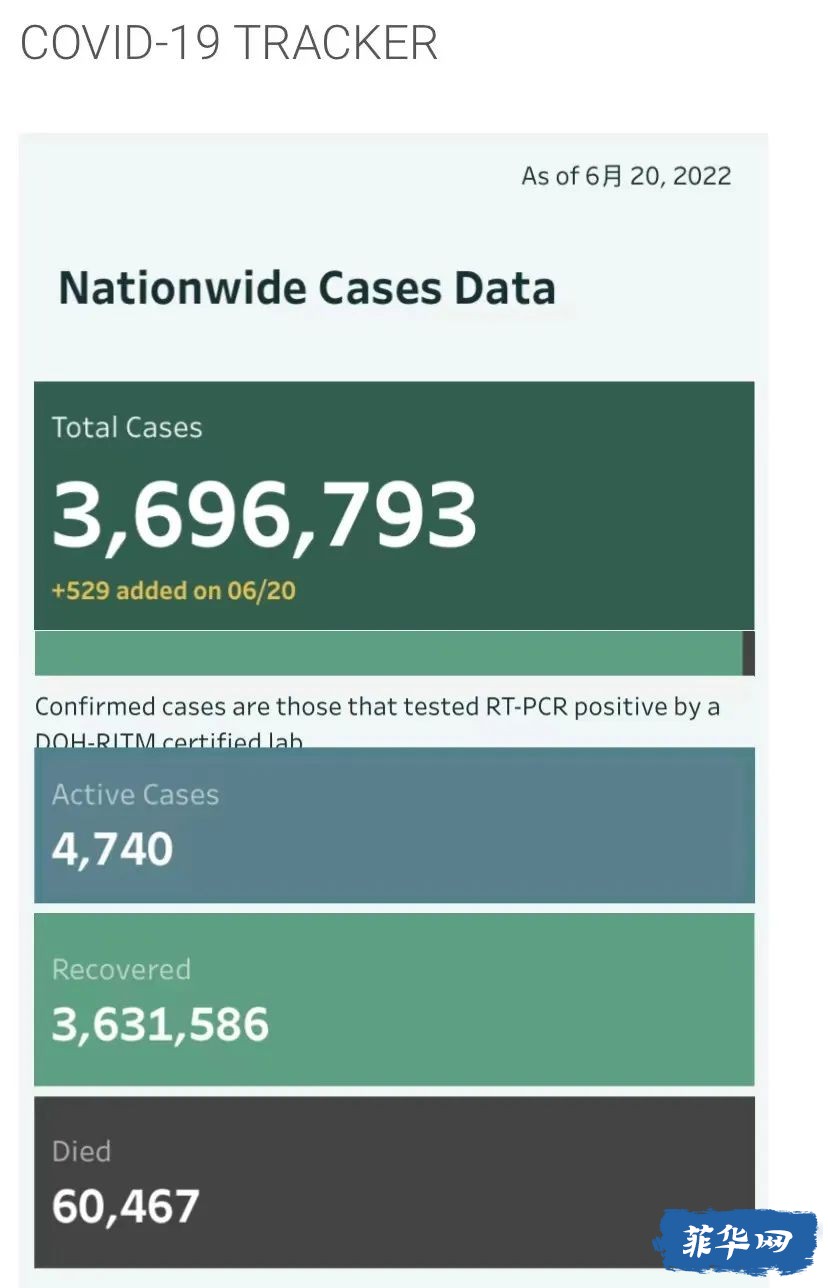Click the partially hidden DOH-RITM certified lab line
The height and width of the screenshot is (1288, 828).
click(x=168, y=740)
